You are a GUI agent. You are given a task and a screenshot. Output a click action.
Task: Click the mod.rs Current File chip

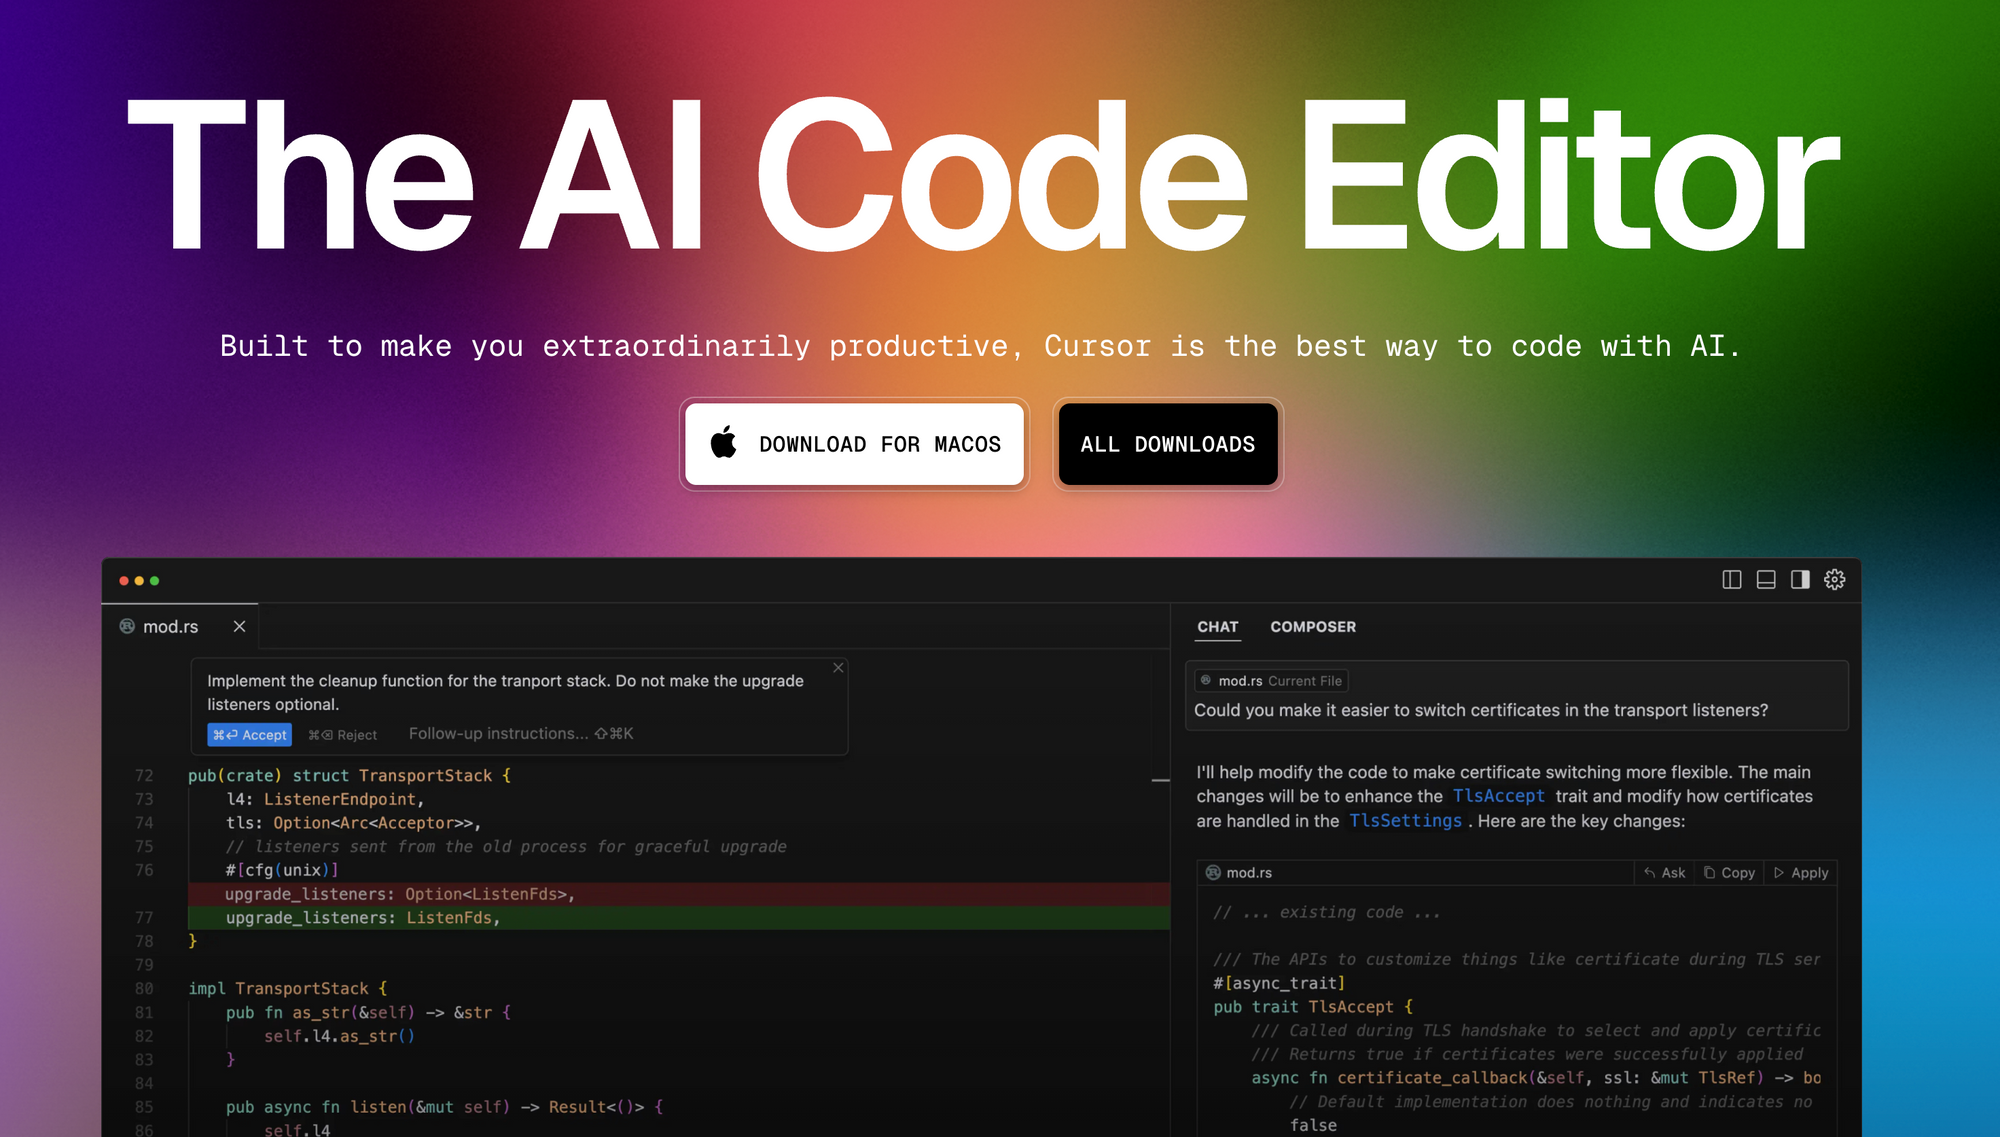coord(1271,681)
